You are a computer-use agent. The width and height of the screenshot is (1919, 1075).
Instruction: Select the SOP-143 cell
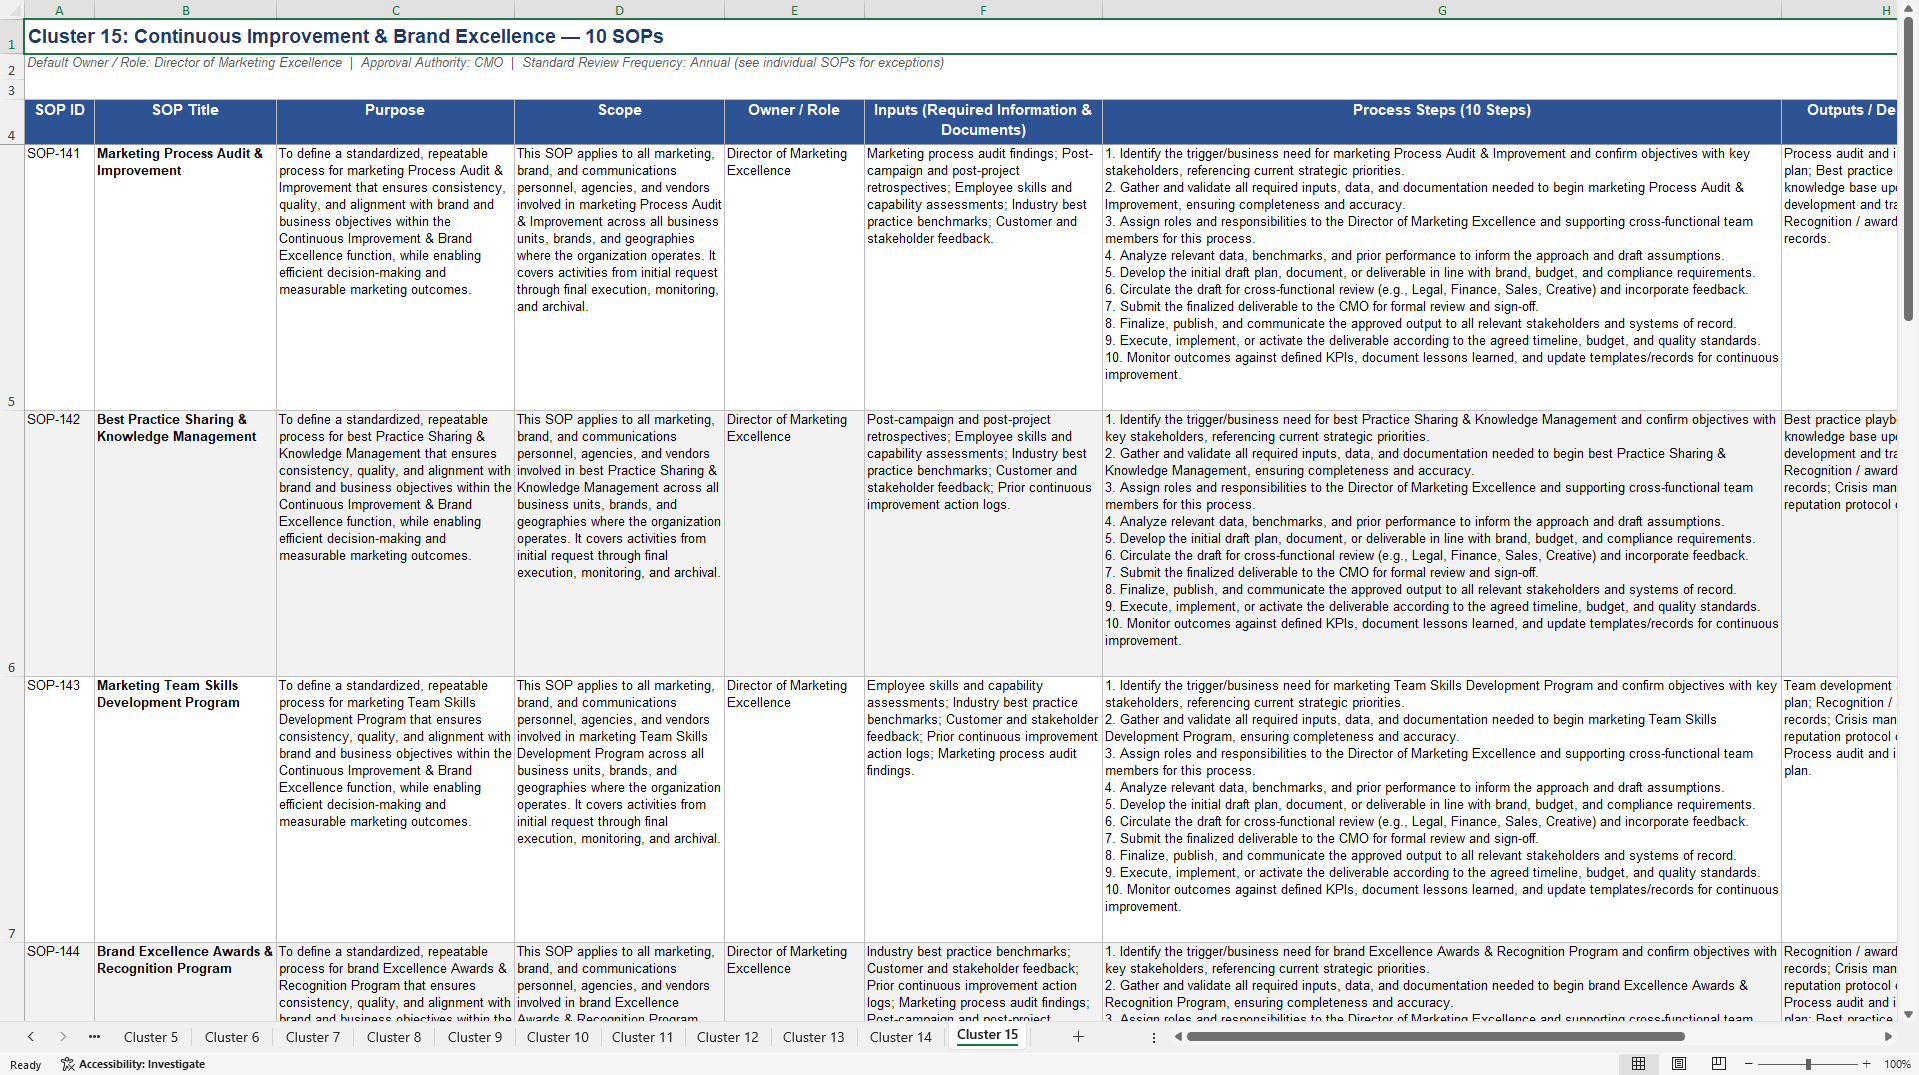59,809
